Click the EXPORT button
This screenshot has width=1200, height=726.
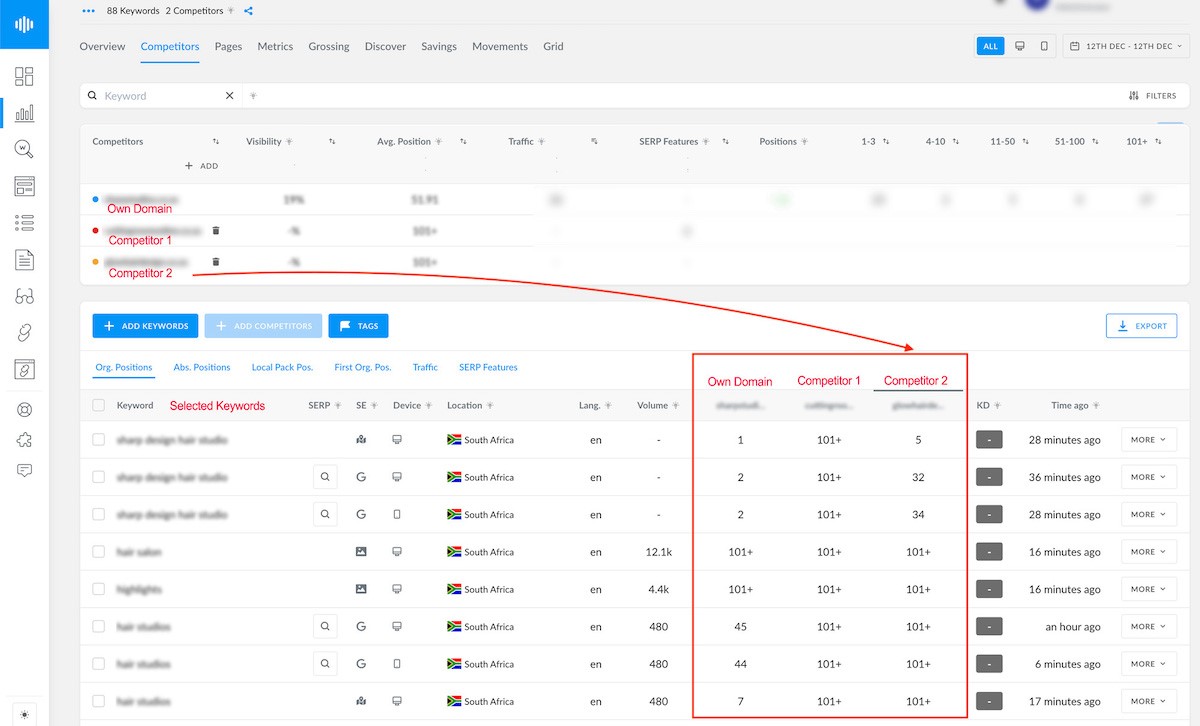point(1141,326)
